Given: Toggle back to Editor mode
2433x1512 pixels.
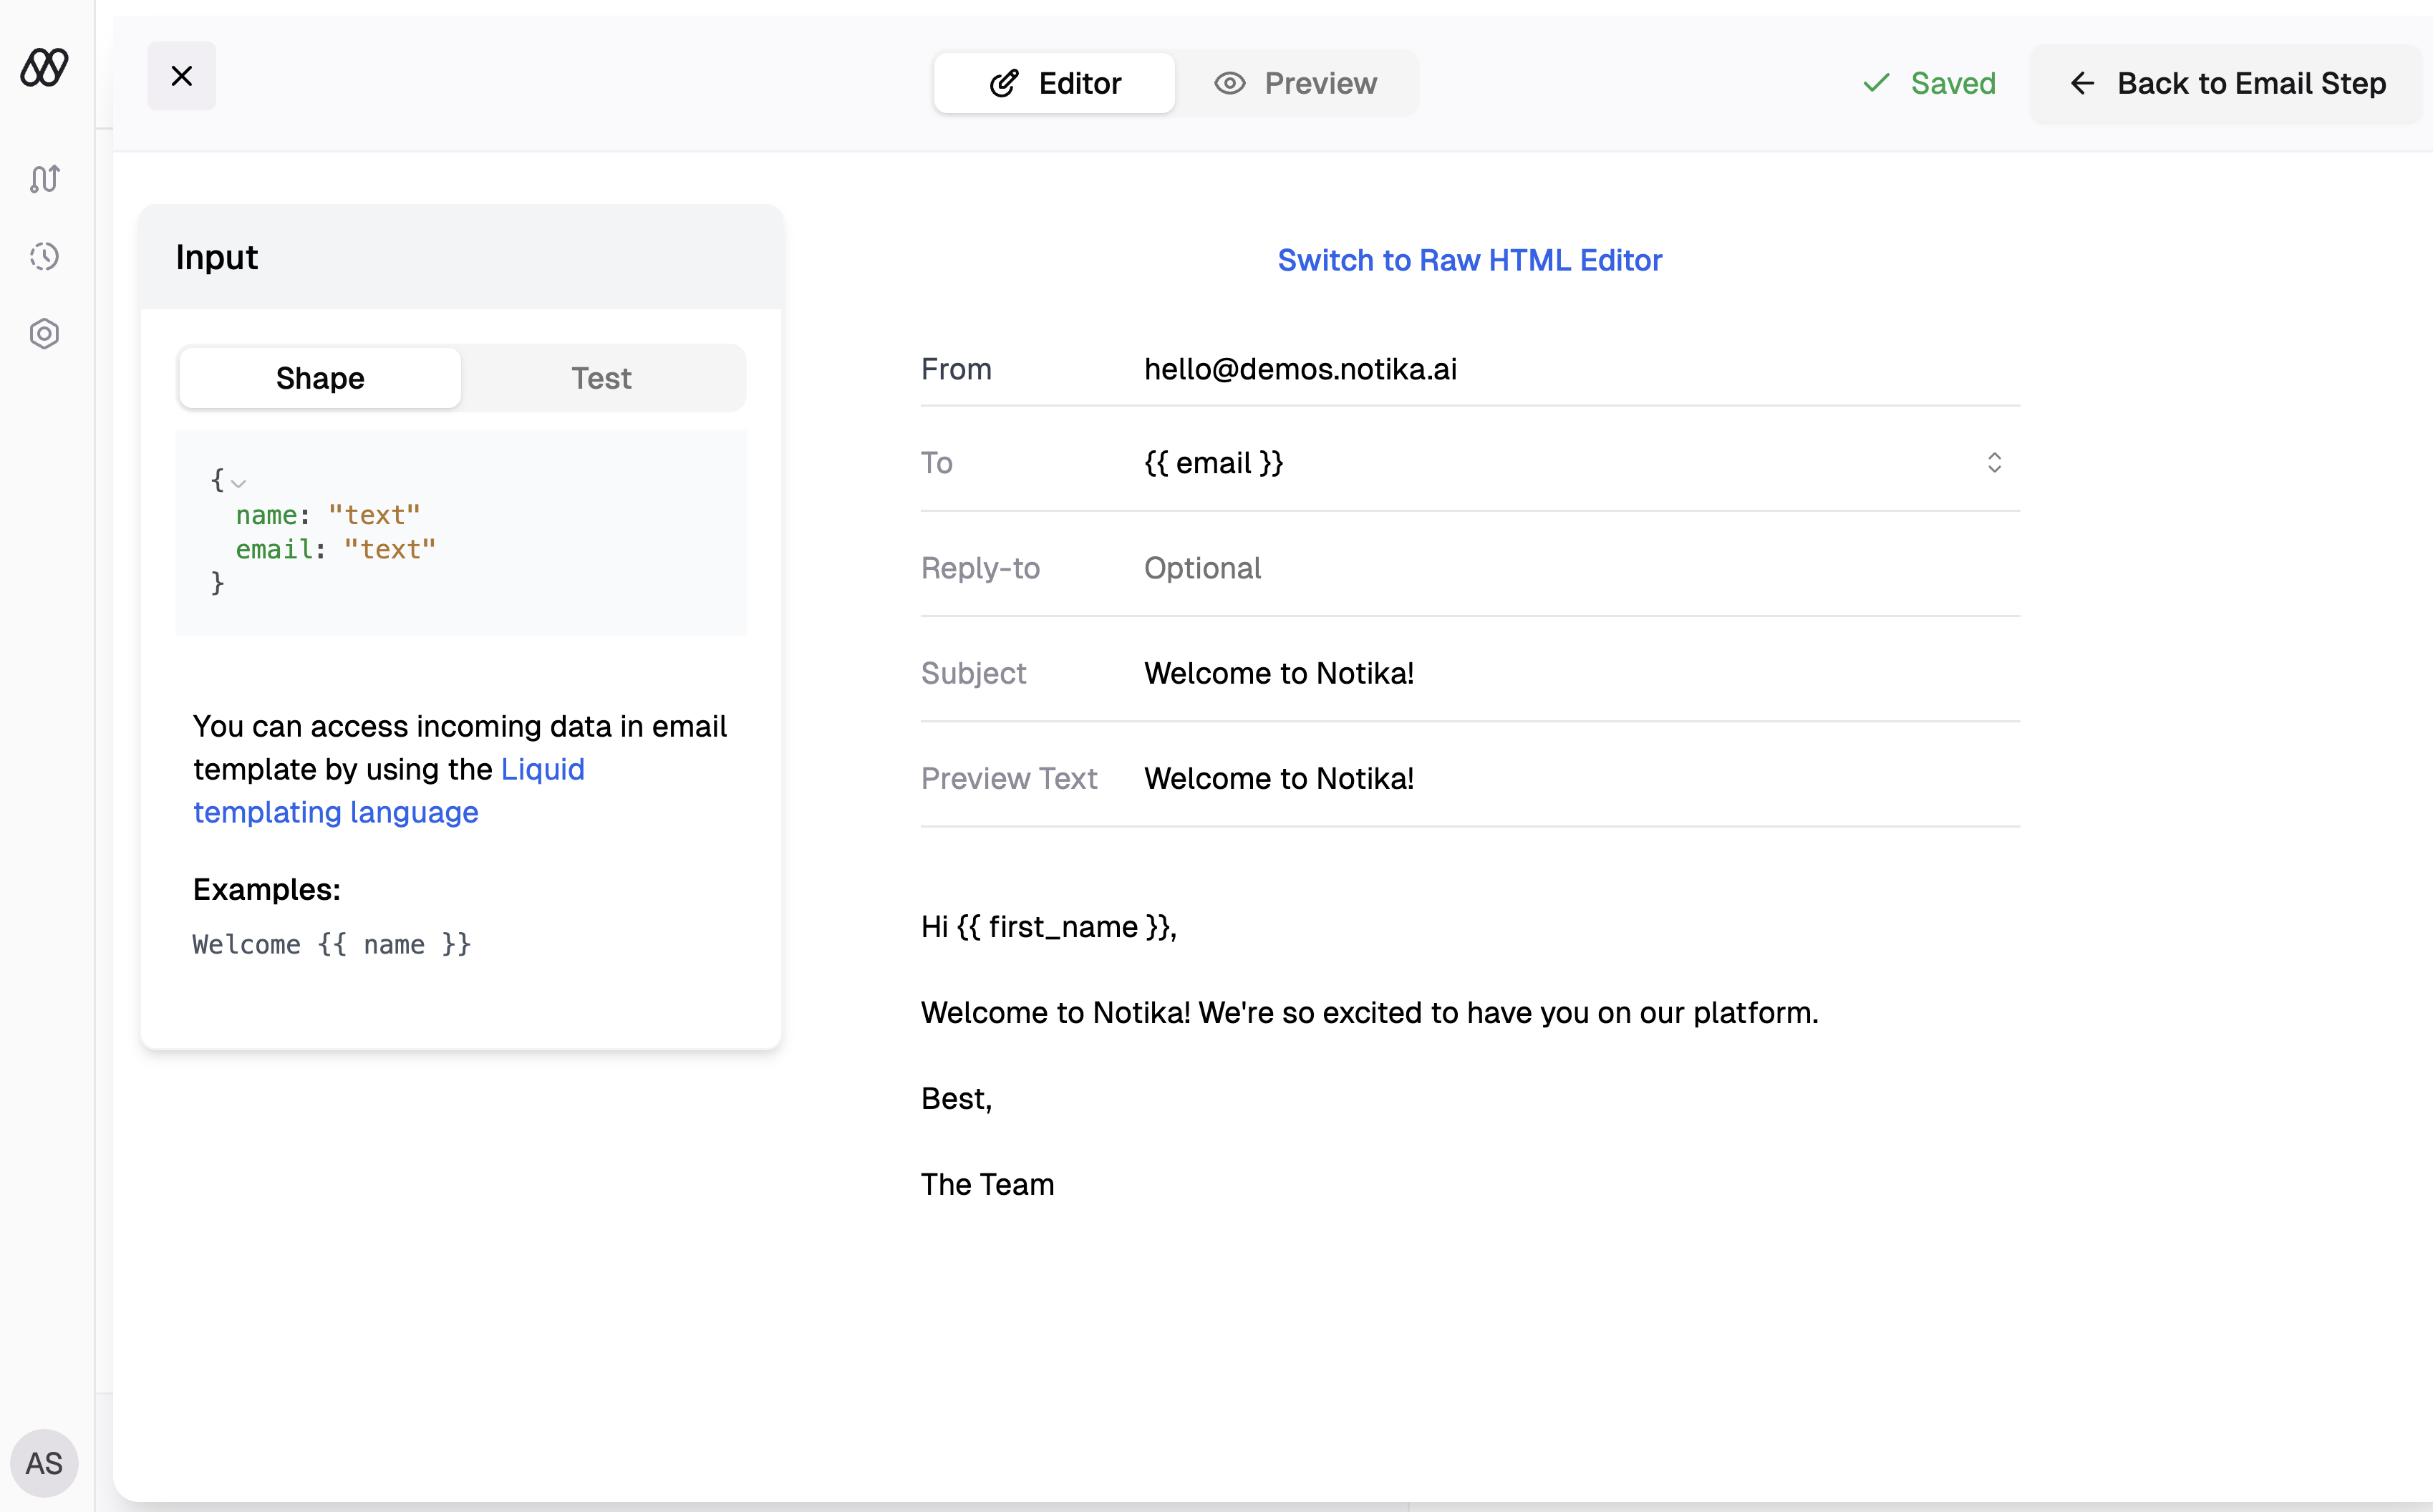Looking at the screenshot, I should coord(1053,83).
